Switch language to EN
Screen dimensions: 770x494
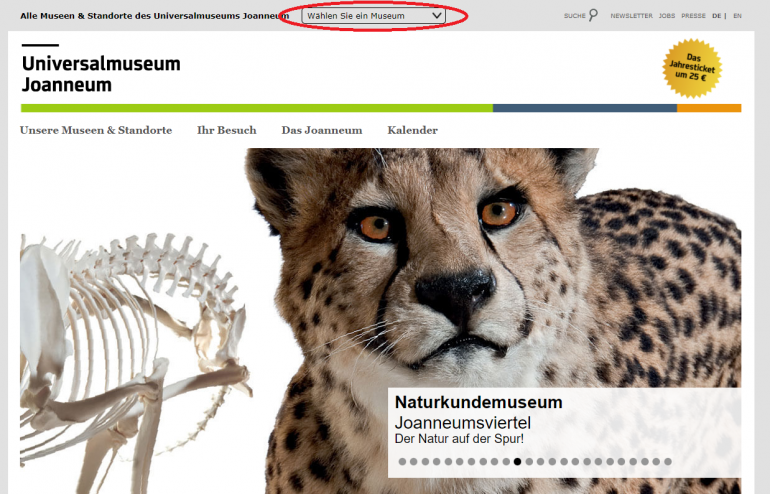737,16
